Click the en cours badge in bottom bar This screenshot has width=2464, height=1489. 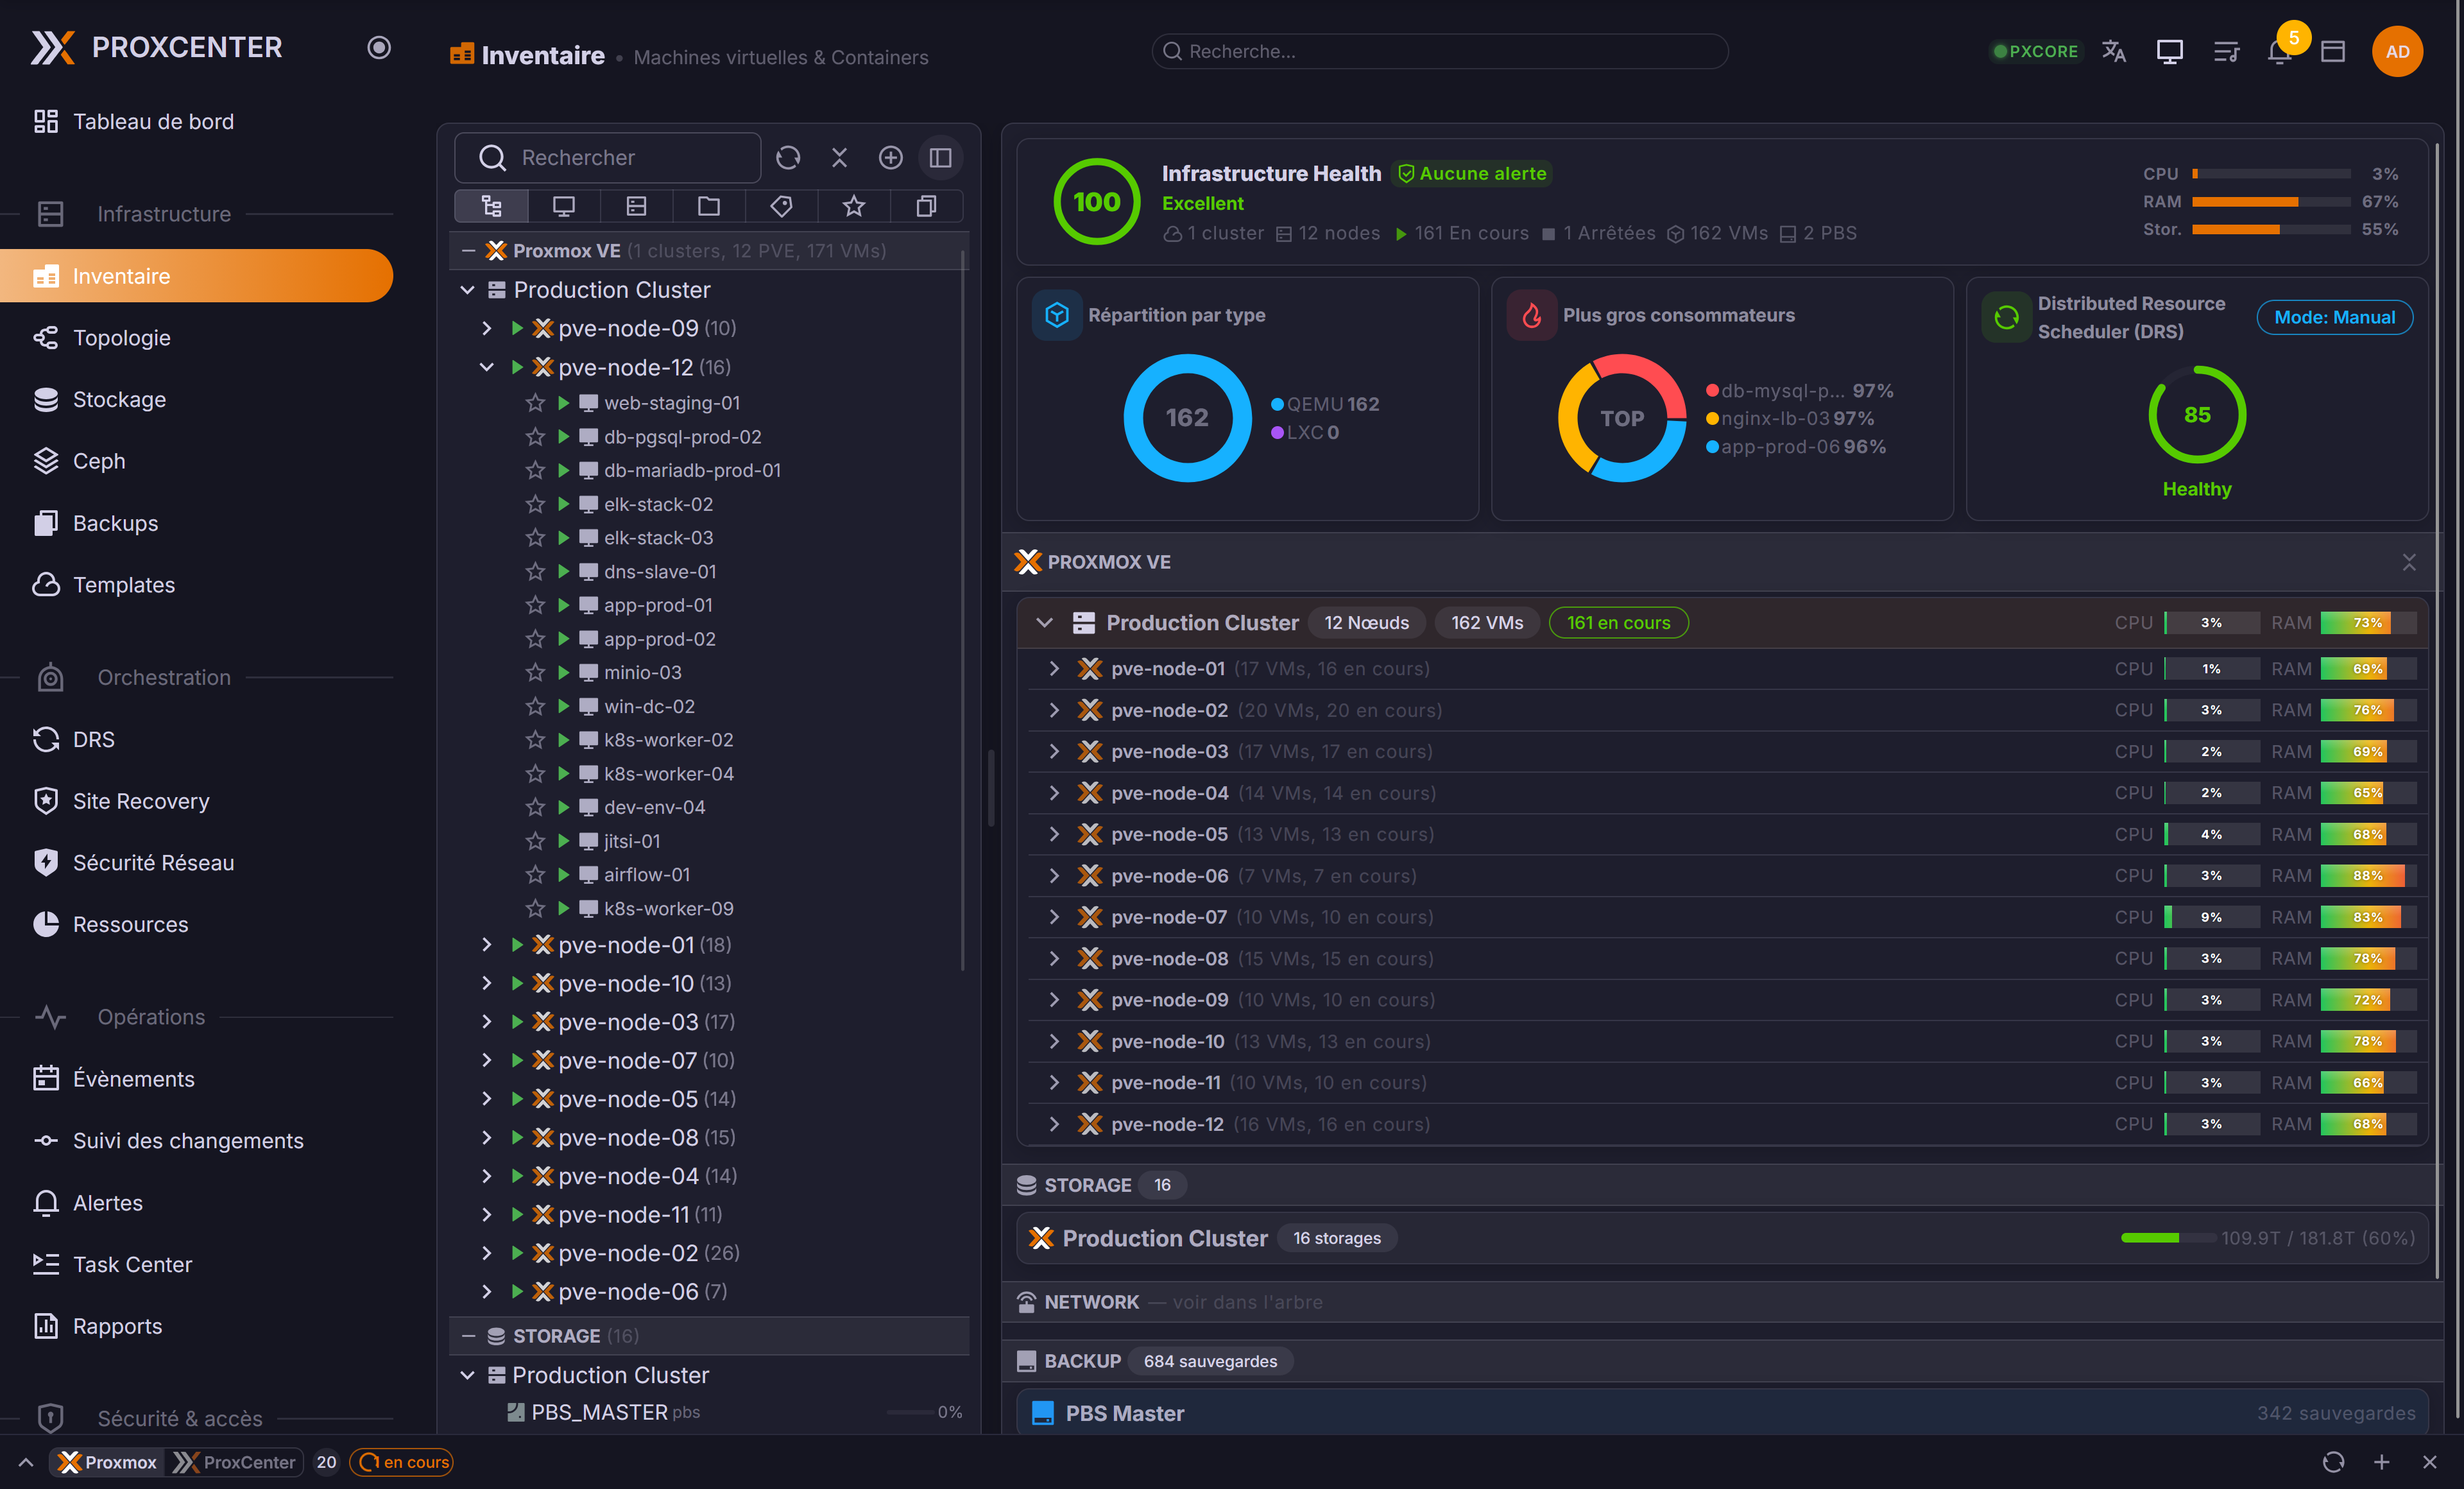(401, 1462)
